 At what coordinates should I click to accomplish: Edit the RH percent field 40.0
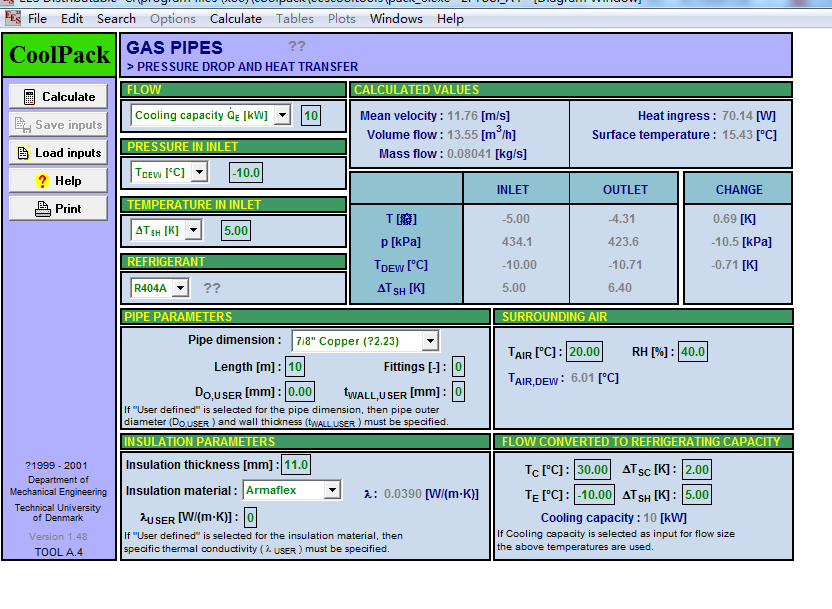(x=692, y=352)
